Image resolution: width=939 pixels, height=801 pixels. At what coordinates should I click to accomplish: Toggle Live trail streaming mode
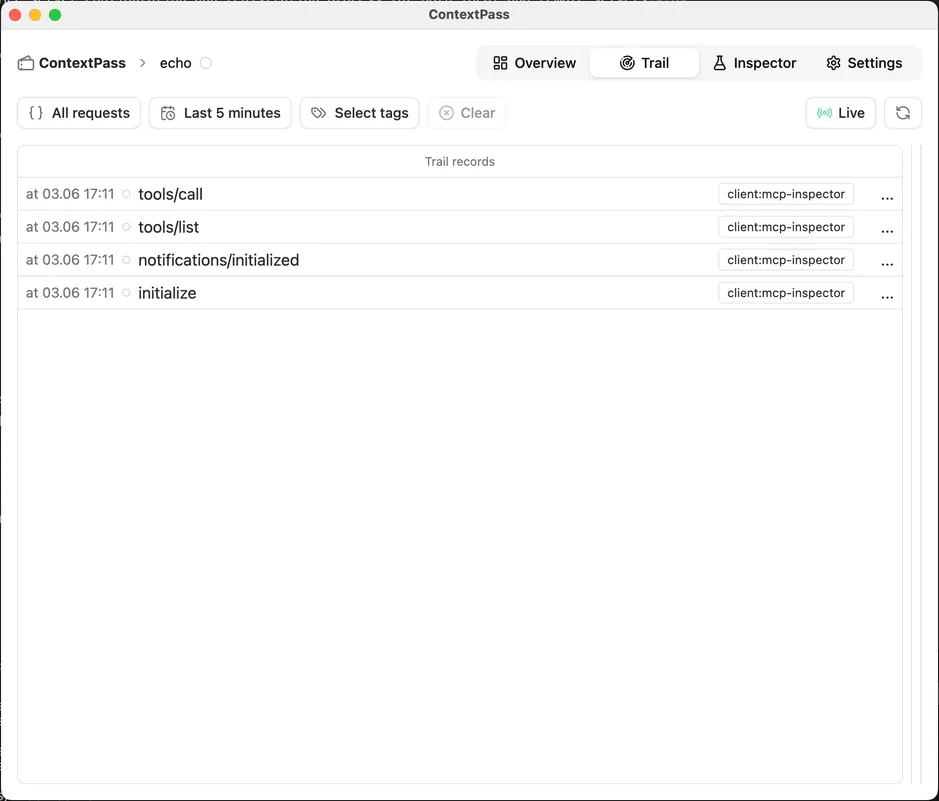point(840,113)
